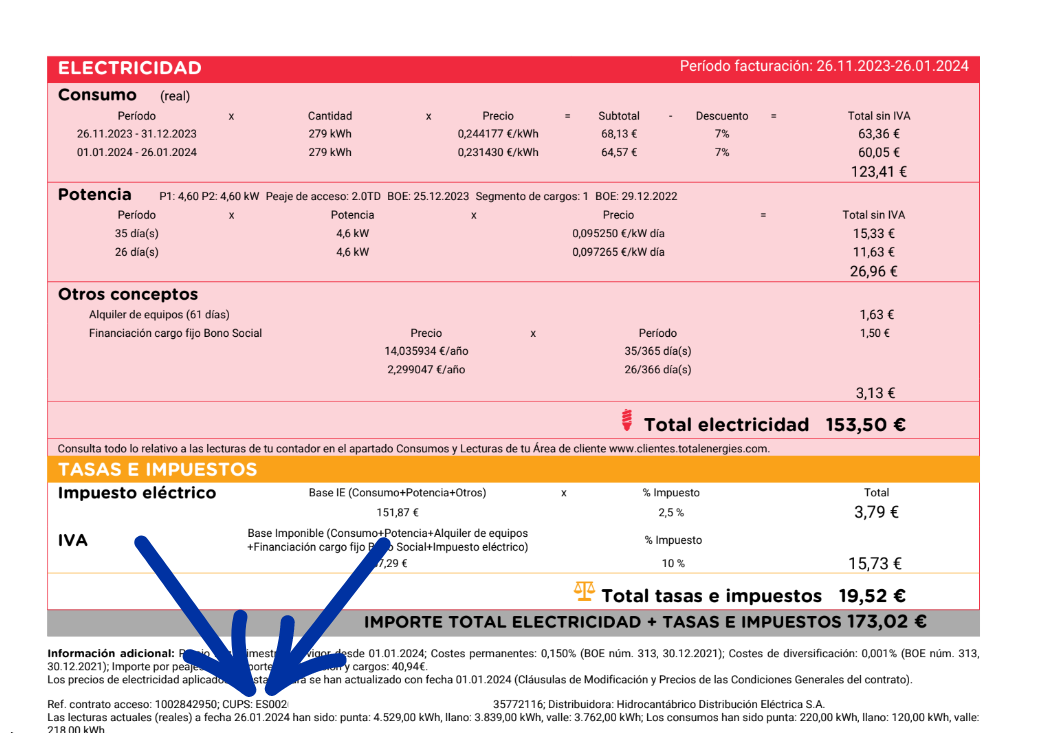Screen dimensions: 1057x733
Task: Click the Otros conceptos heading
Action: (128, 295)
